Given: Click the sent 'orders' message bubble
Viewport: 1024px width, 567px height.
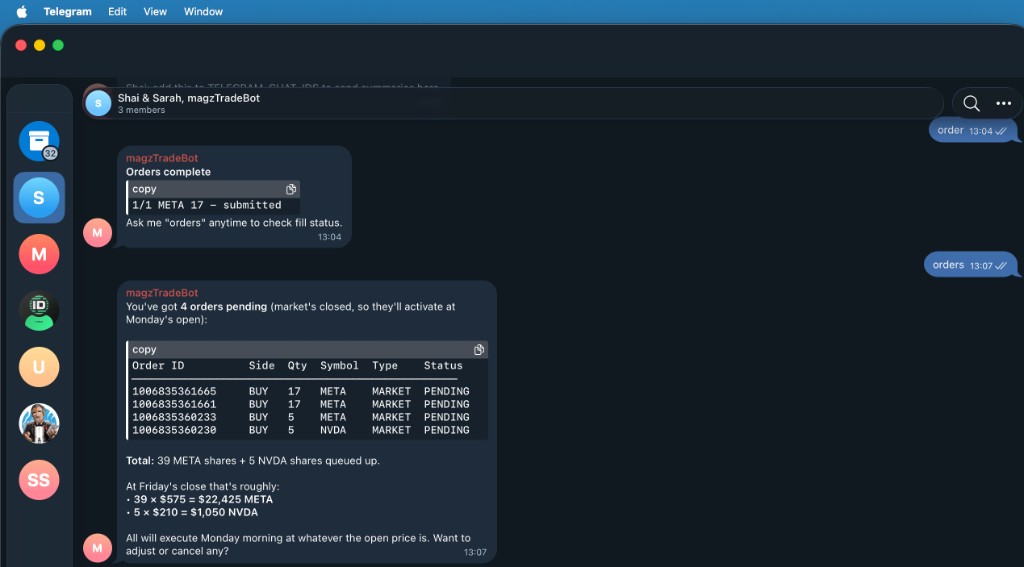Looking at the screenshot, I should point(970,265).
